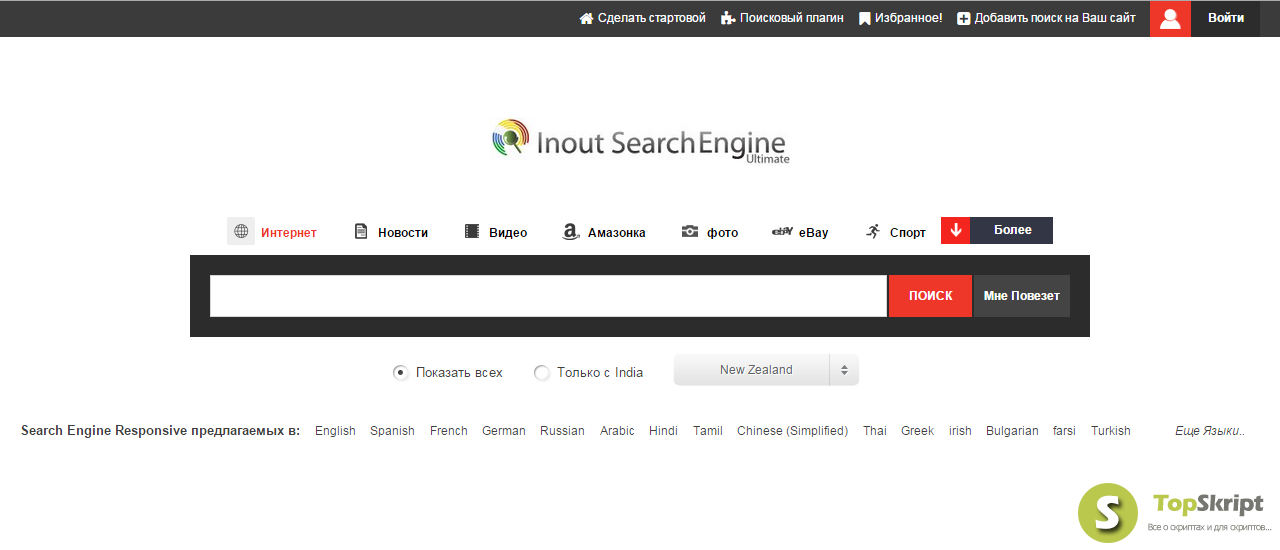Click the bookmark icon beside Избранное

click(x=865, y=18)
